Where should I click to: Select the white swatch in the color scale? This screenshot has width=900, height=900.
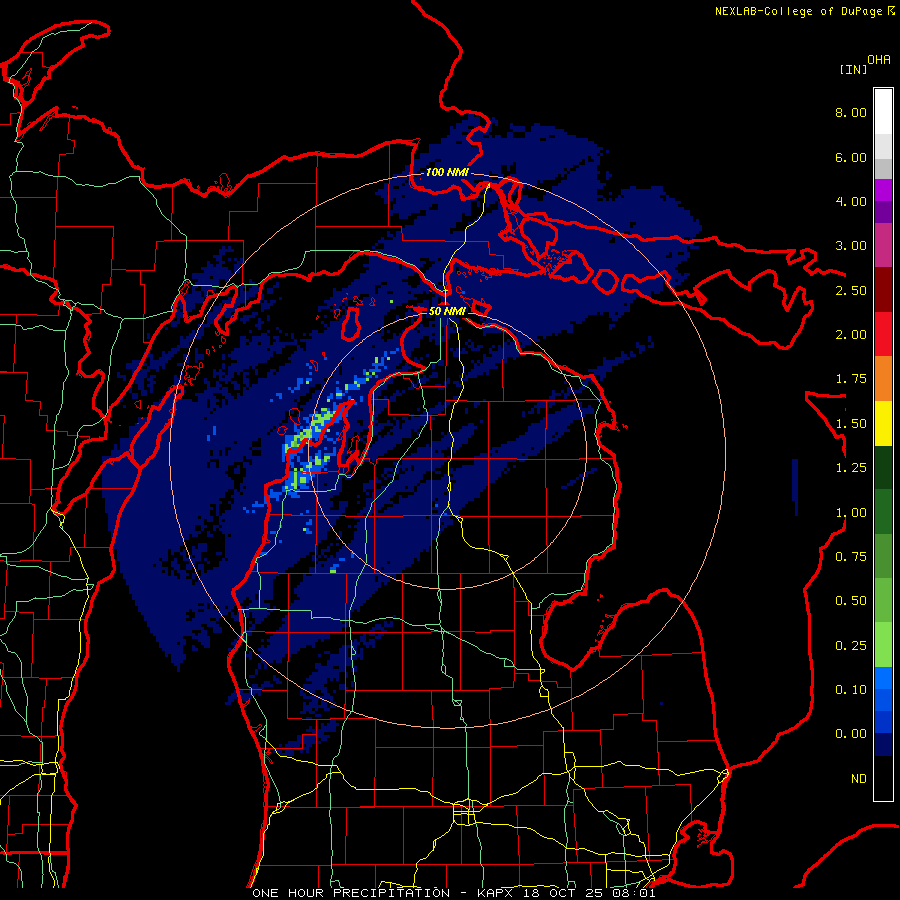(883, 112)
